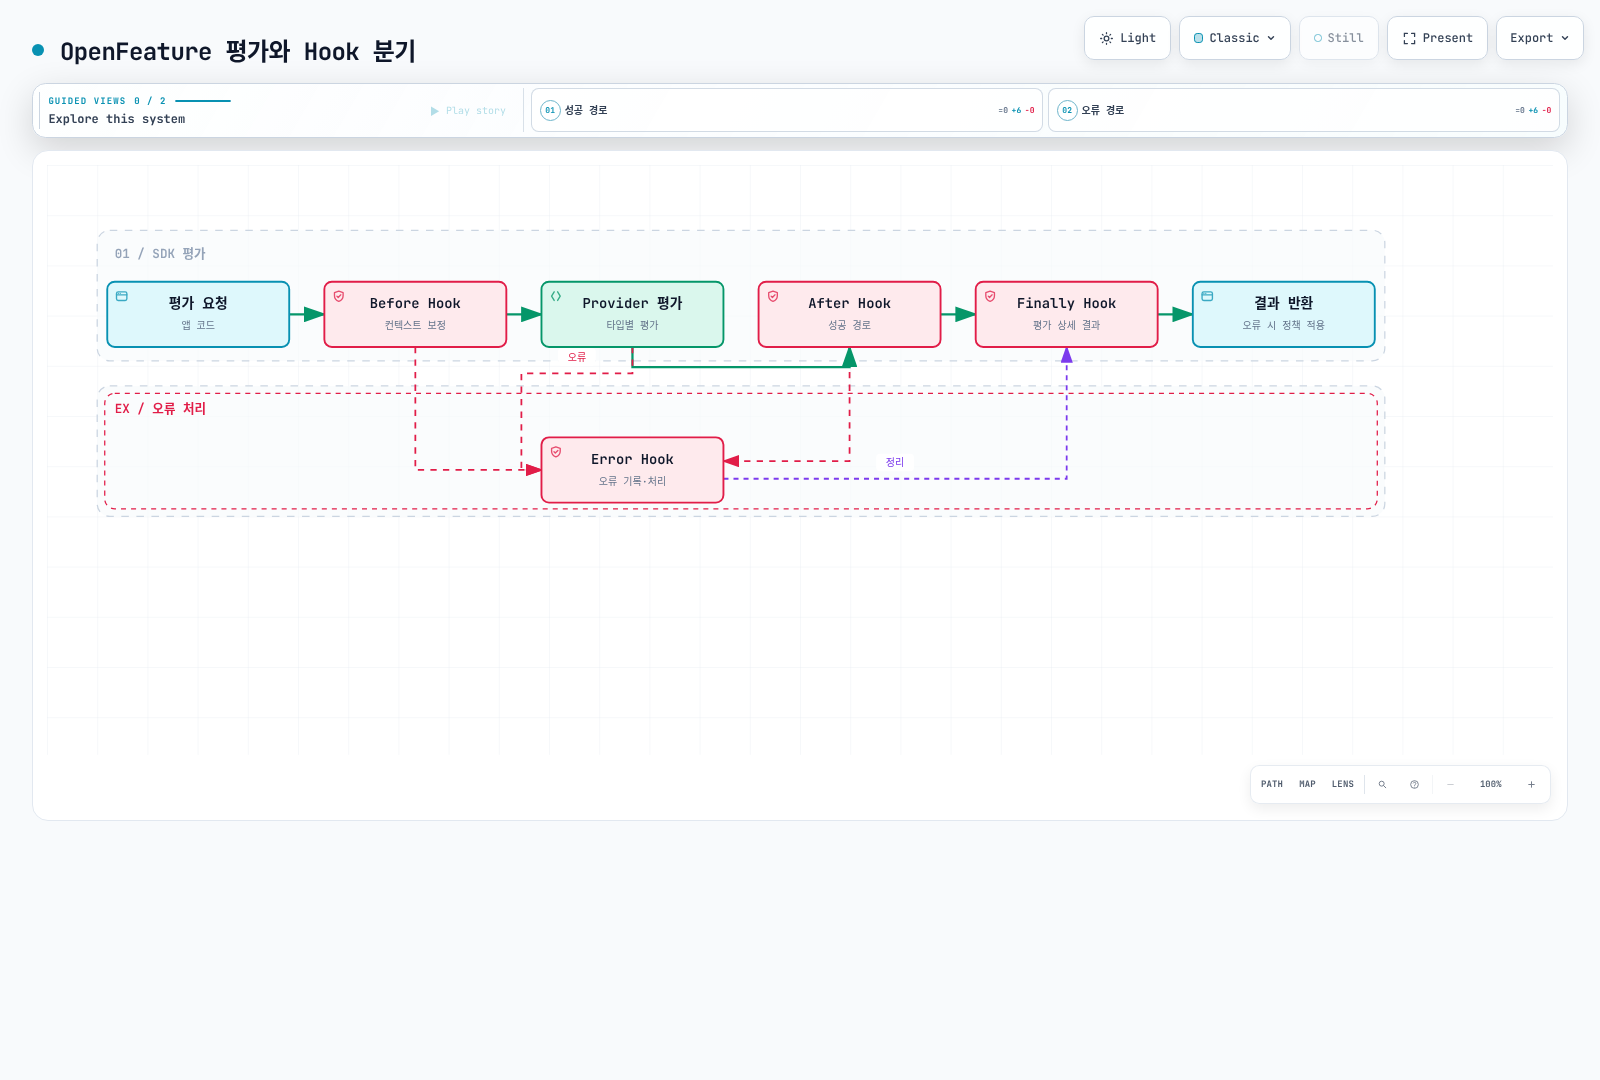Enter Present mode
Image resolution: width=1600 pixels, height=1080 pixels.
[x=1437, y=38]
